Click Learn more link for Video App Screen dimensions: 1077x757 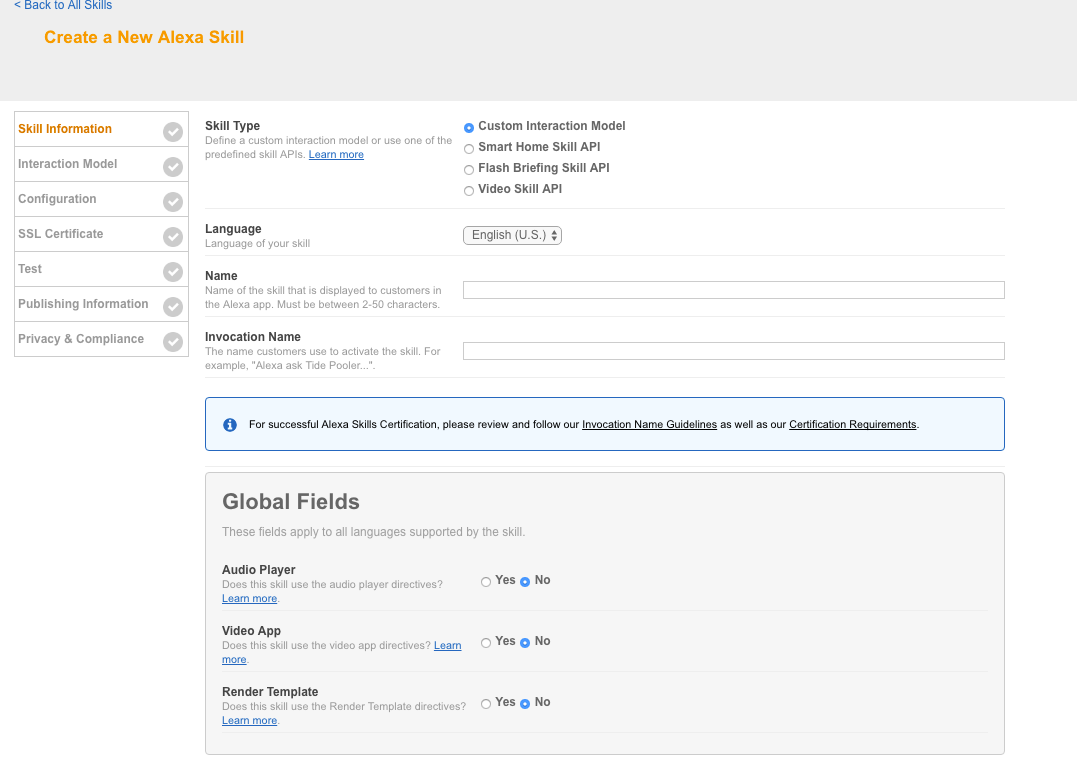click(x=447, y=646)
